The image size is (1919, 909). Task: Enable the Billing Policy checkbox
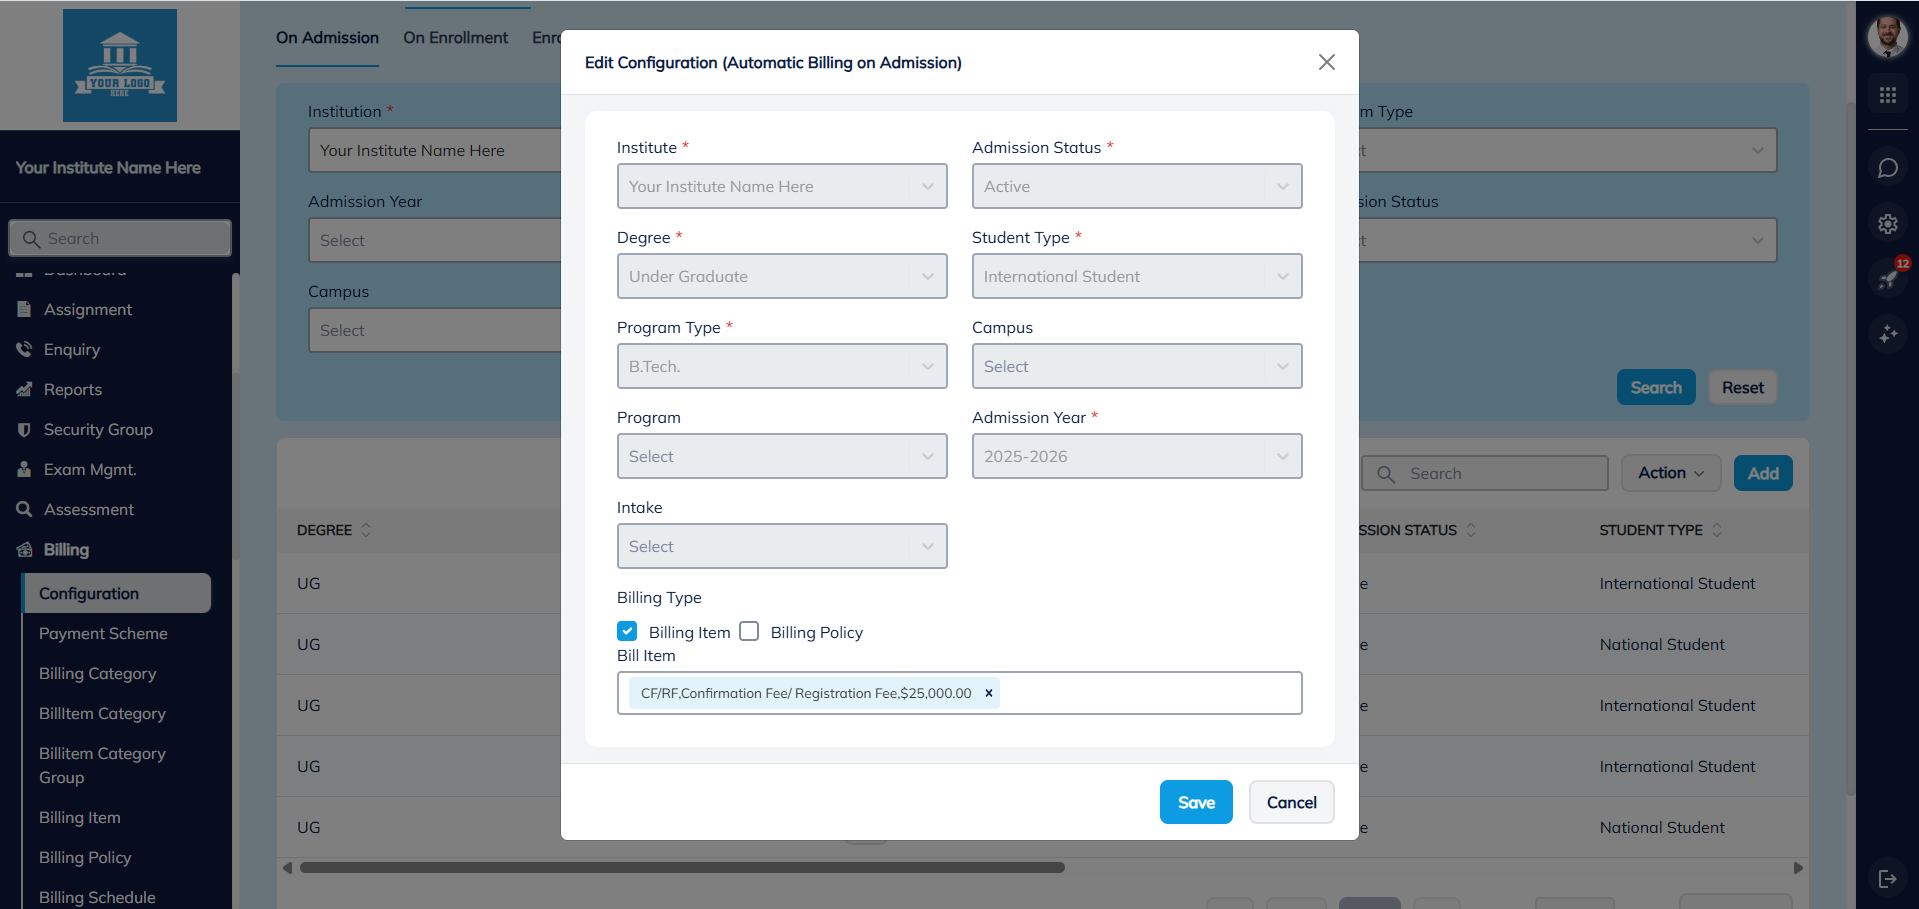(749, 631)
